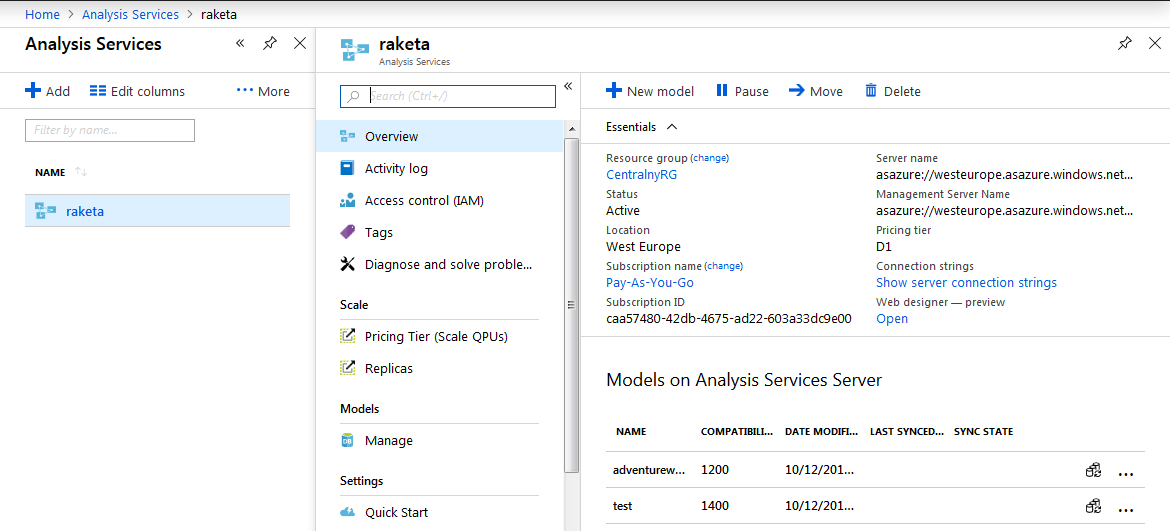1170x531 pixels.
Task: Open the Web designer preview
Action: (x=892, y=318)
